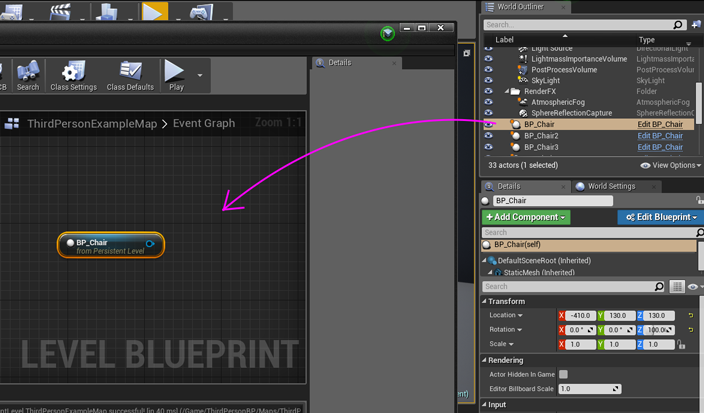
Task: Toggle visibility of BP_Chair3
Action: (488, 147)
